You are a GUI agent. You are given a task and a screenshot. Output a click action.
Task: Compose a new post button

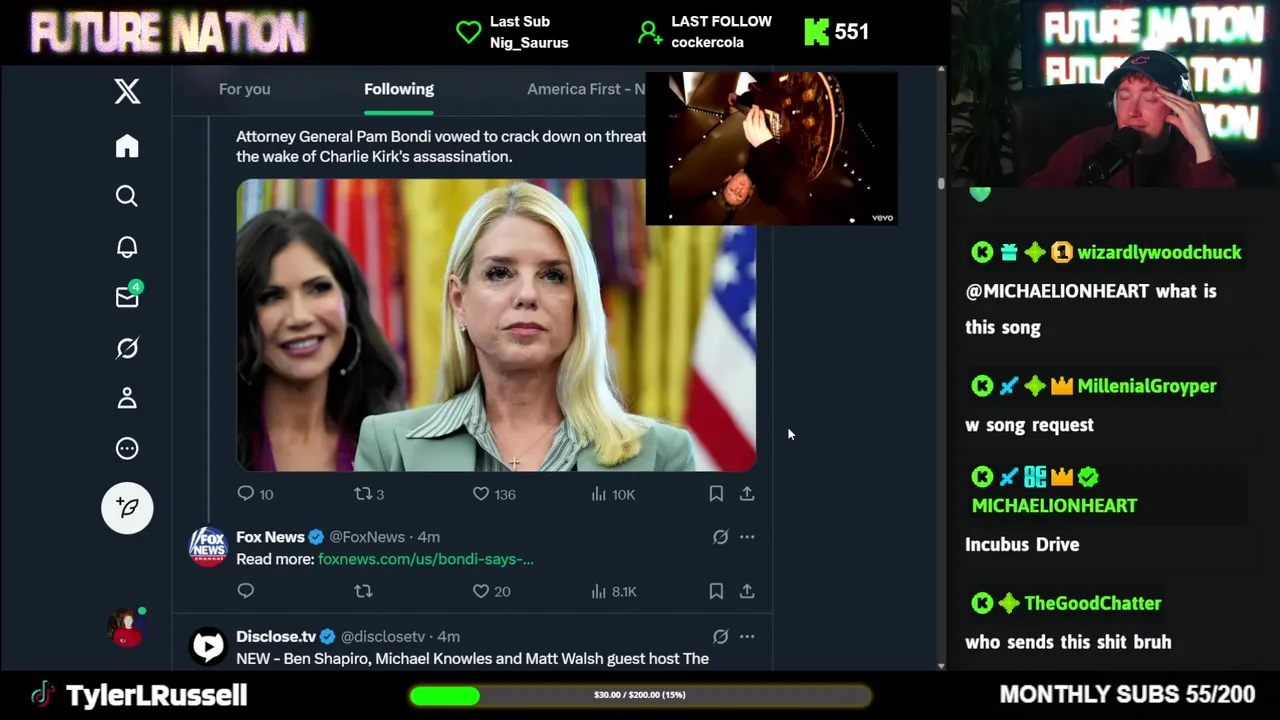pos(127,507)
